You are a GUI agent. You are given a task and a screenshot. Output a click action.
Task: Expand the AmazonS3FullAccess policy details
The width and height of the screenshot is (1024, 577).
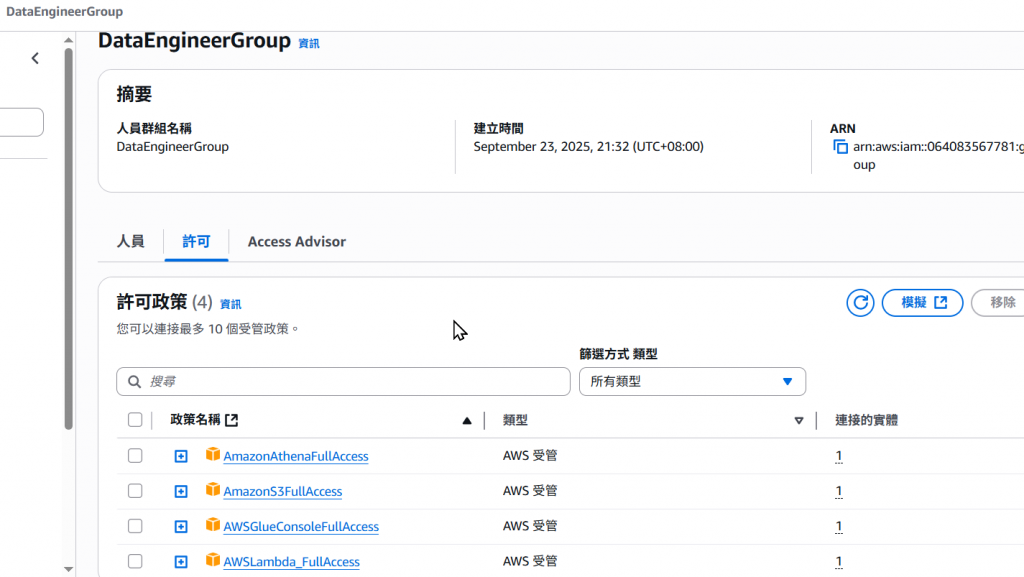(181, 491)
